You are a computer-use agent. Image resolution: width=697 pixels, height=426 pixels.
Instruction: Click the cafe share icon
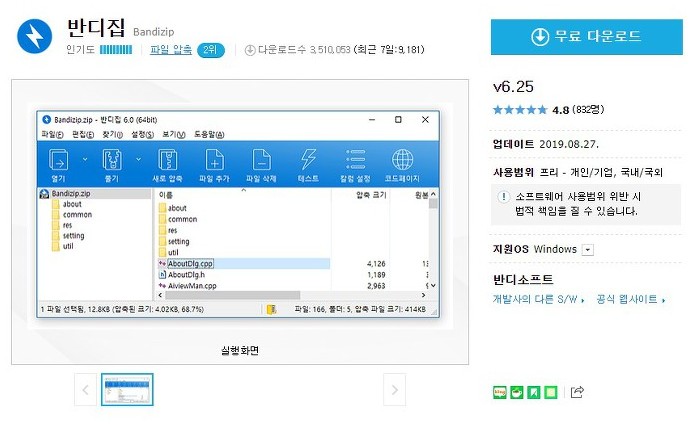tap(517, 392)
